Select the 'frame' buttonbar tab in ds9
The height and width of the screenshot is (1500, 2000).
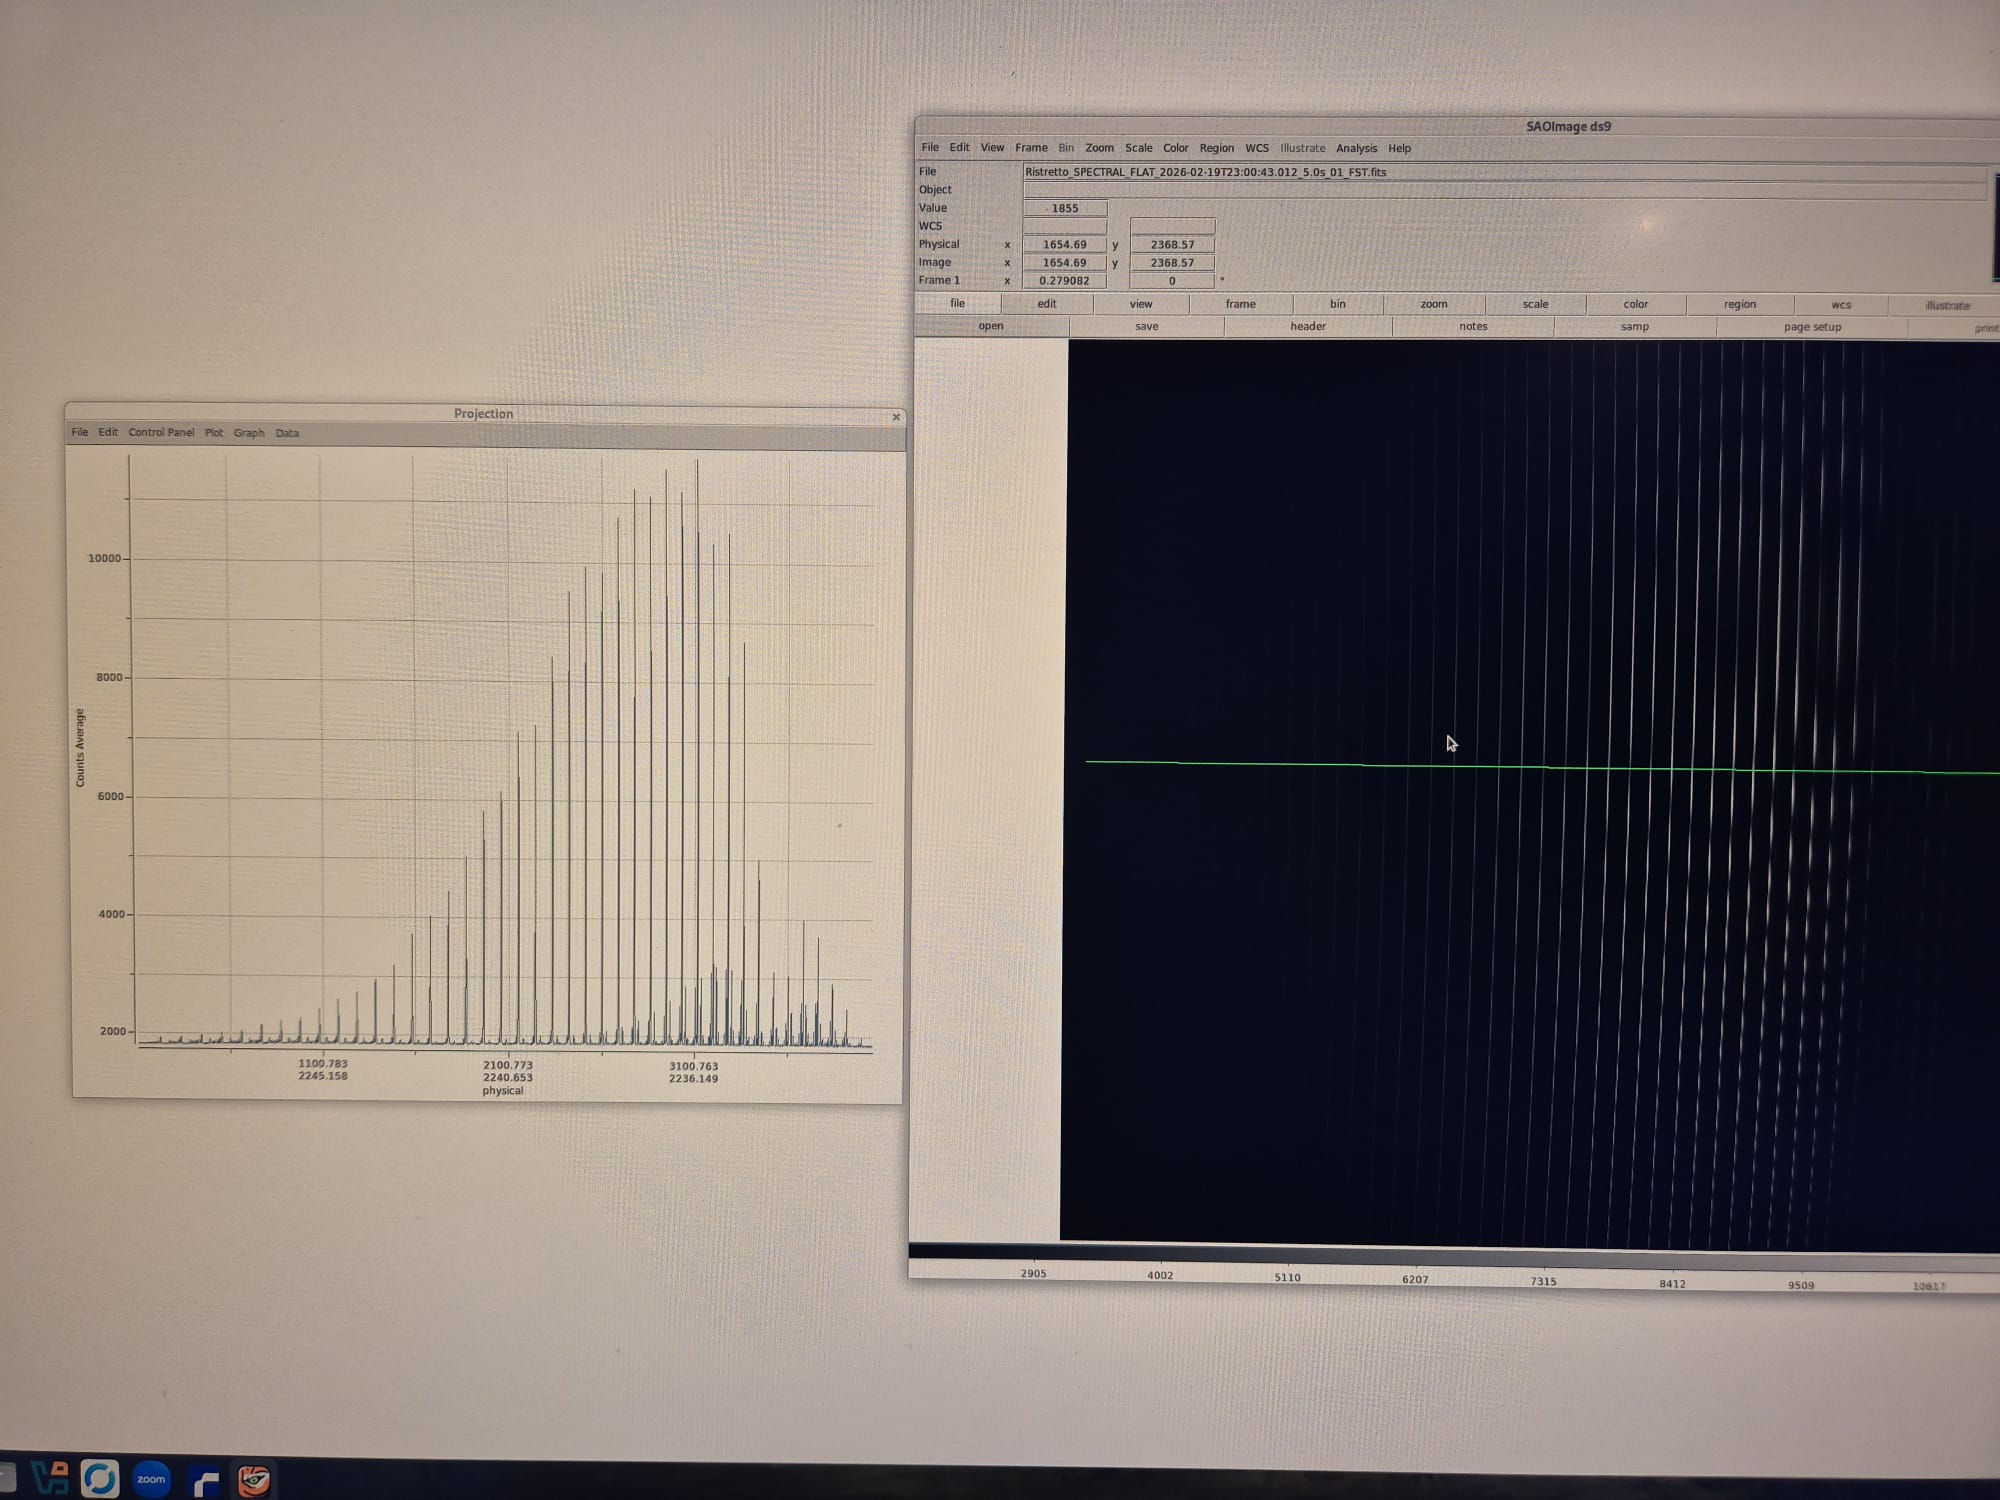pos(1241,304)
